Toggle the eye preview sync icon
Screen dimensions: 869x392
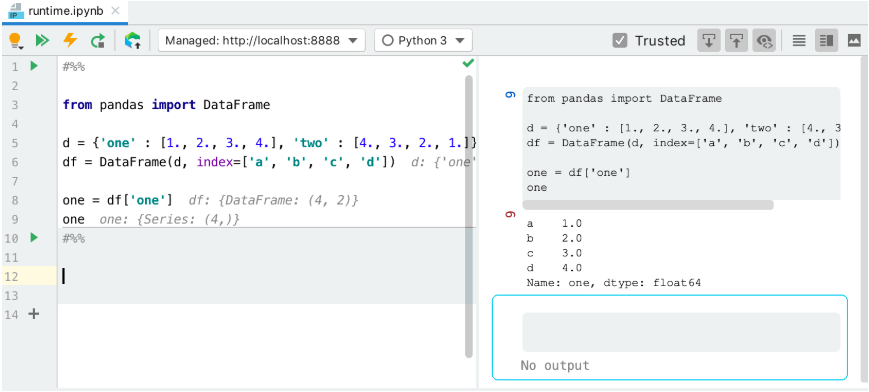click(764, 40)
